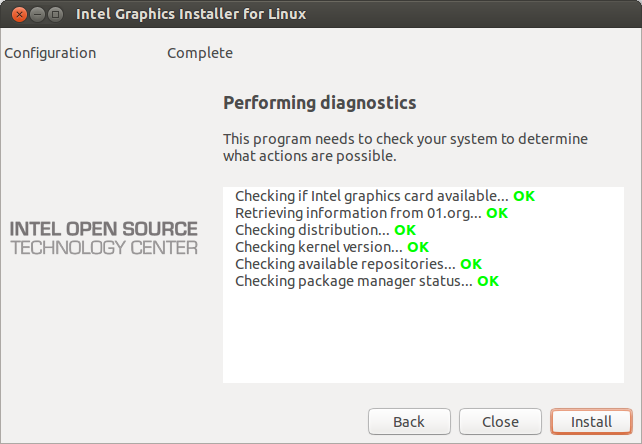Close the window using title bar close icon
This screenshot has width=642, height=444.
click(15, 14)
